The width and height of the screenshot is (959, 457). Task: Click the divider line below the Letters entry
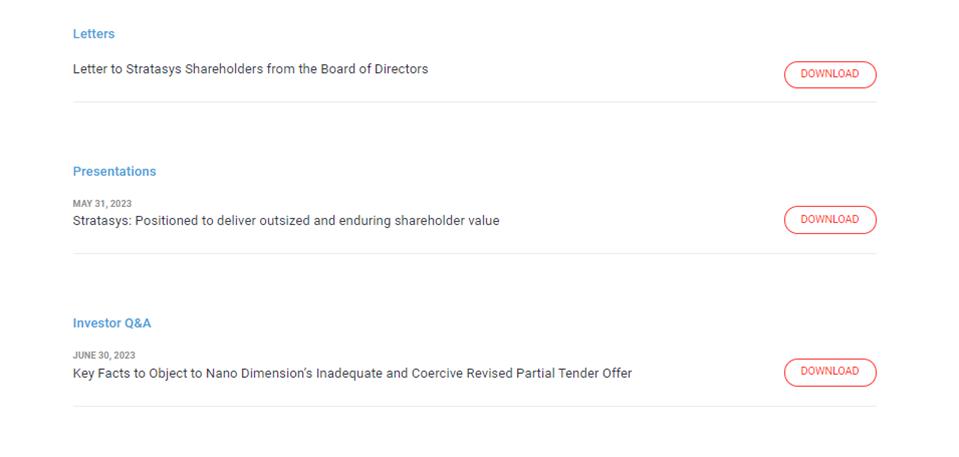click(x=474, y=102)
